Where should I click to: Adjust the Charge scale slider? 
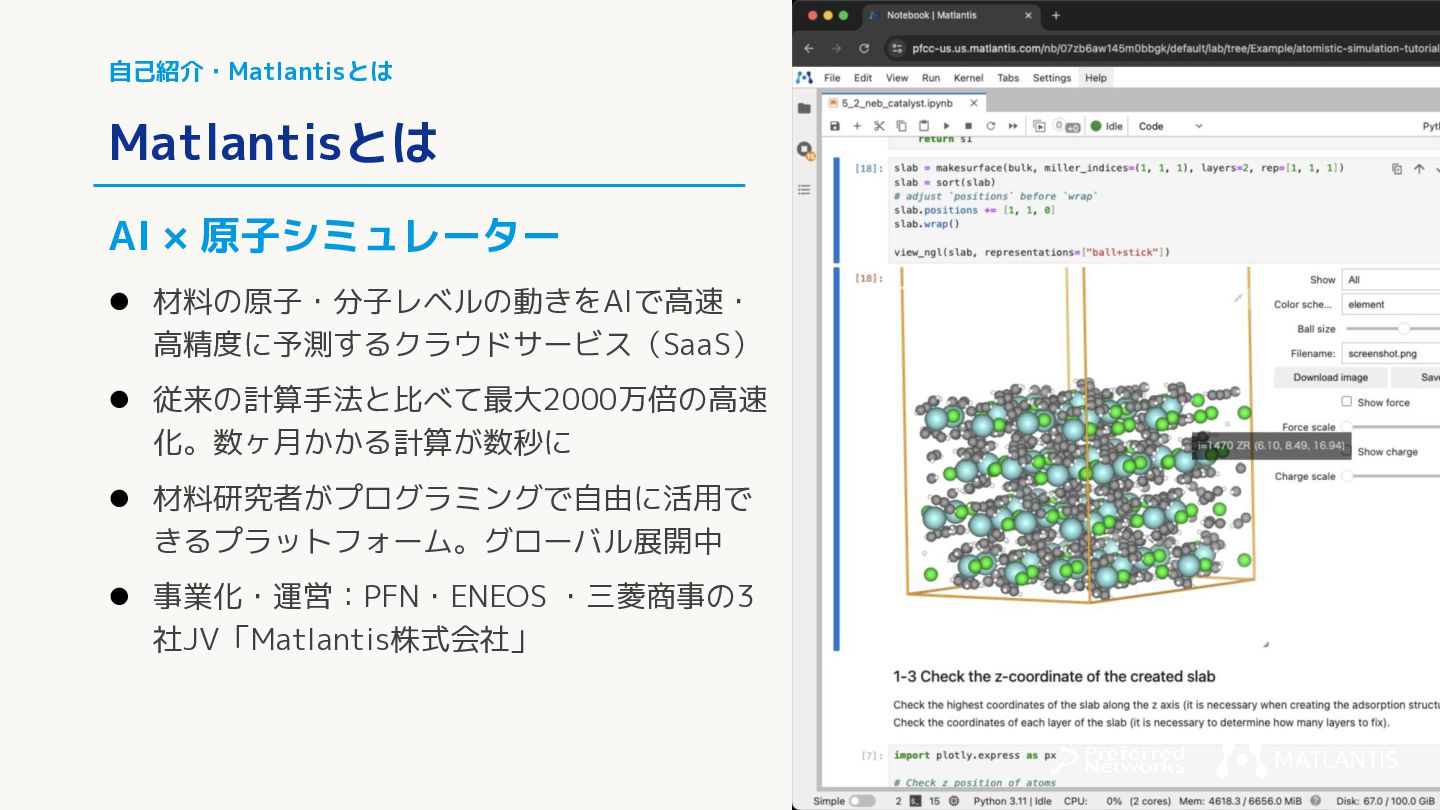pyautogui.click(x=1393, y=476)
